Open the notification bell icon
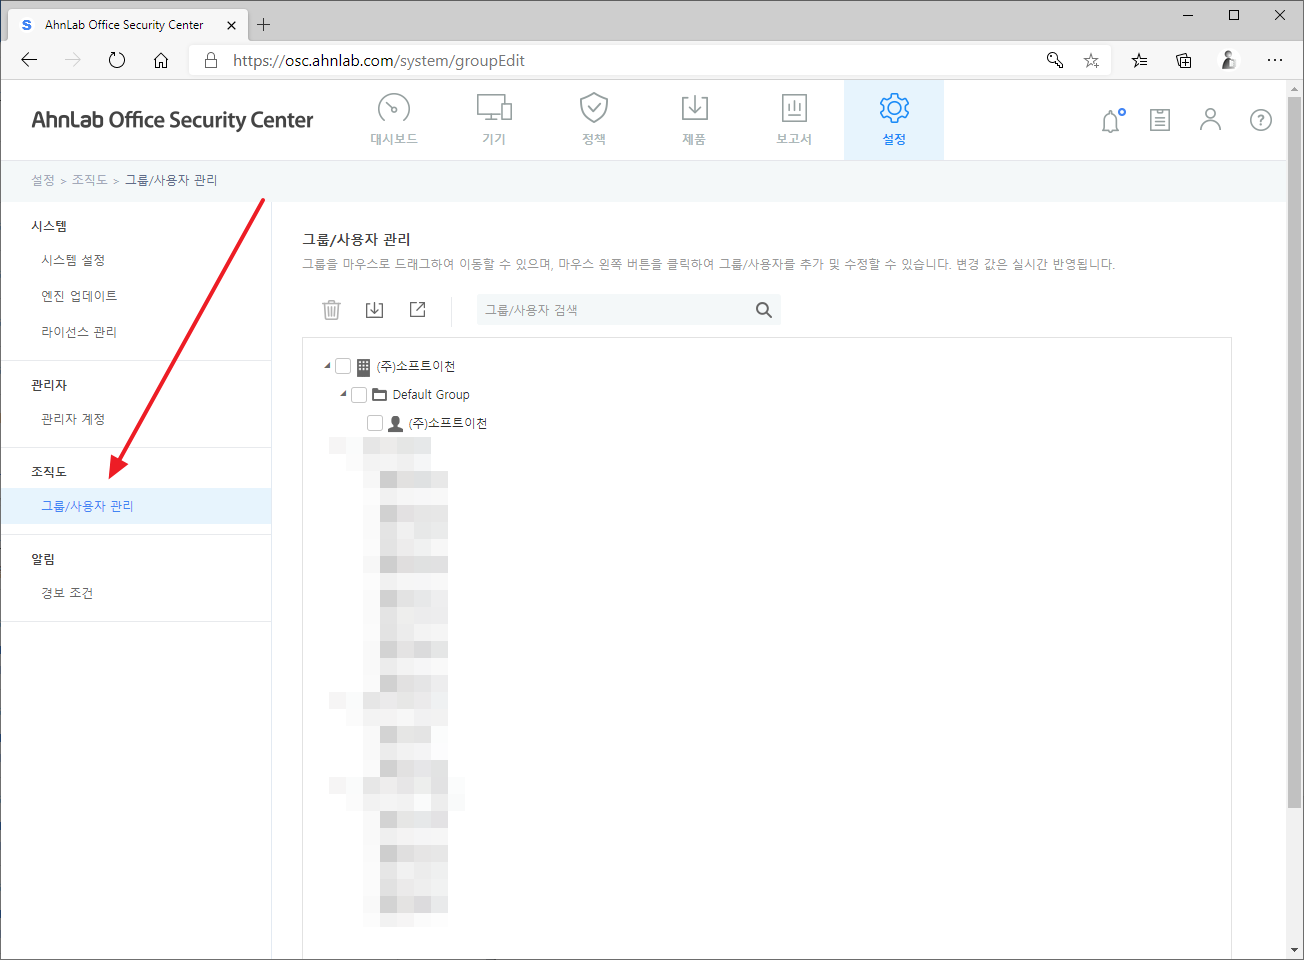The width and height of the screenshot is (1304, 960). coord(1112,121)
